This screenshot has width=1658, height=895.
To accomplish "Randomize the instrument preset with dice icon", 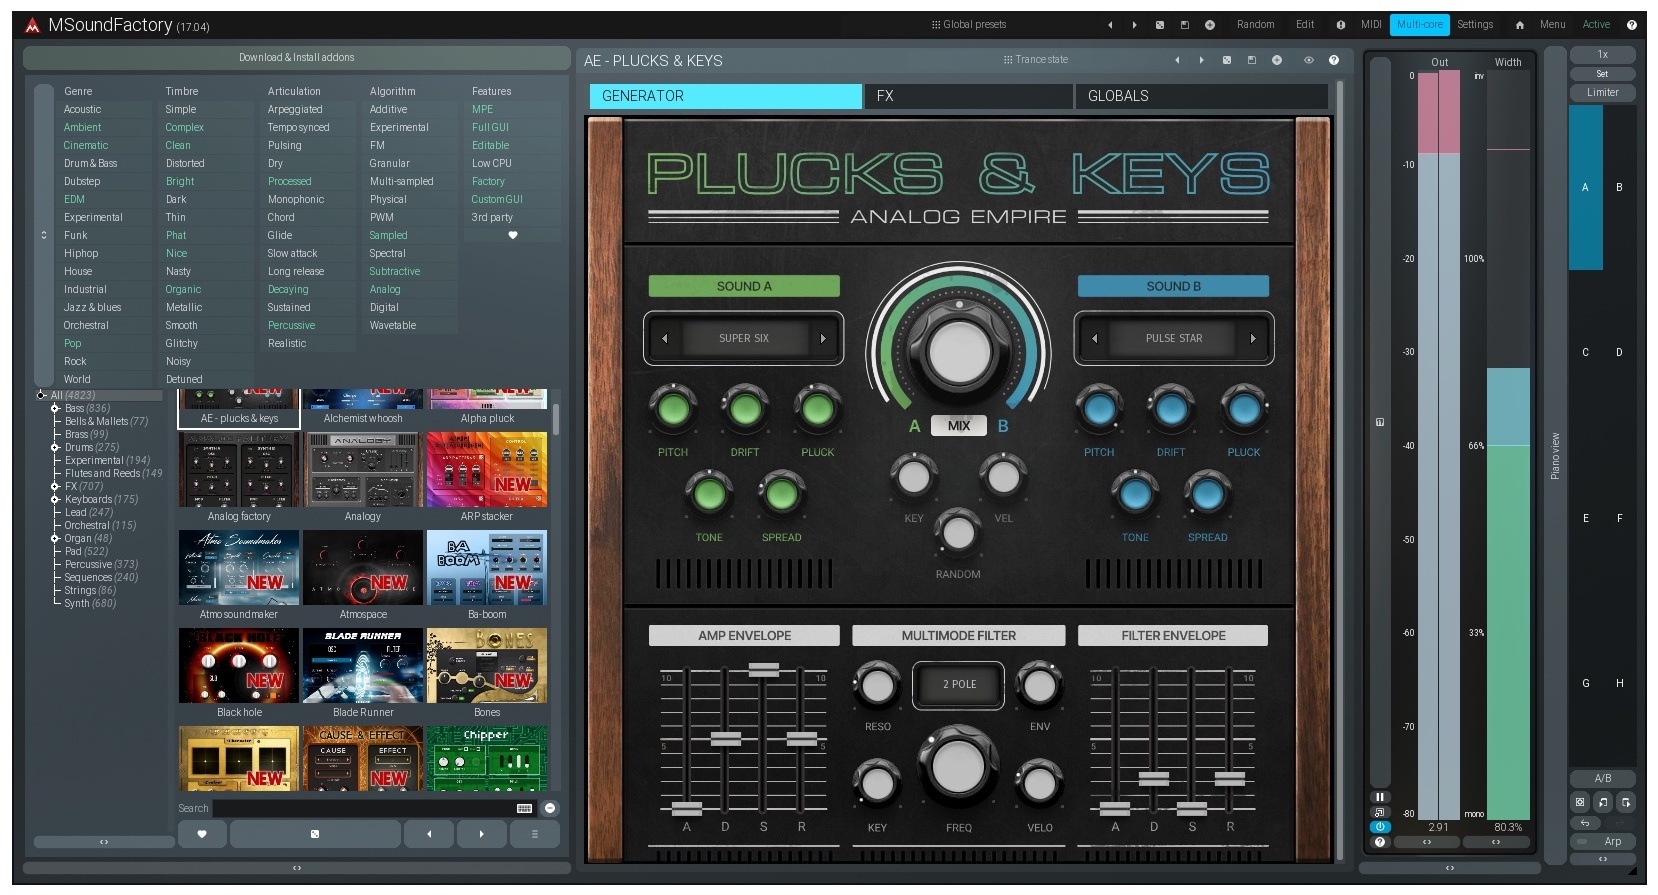I will coord(1227,60).
